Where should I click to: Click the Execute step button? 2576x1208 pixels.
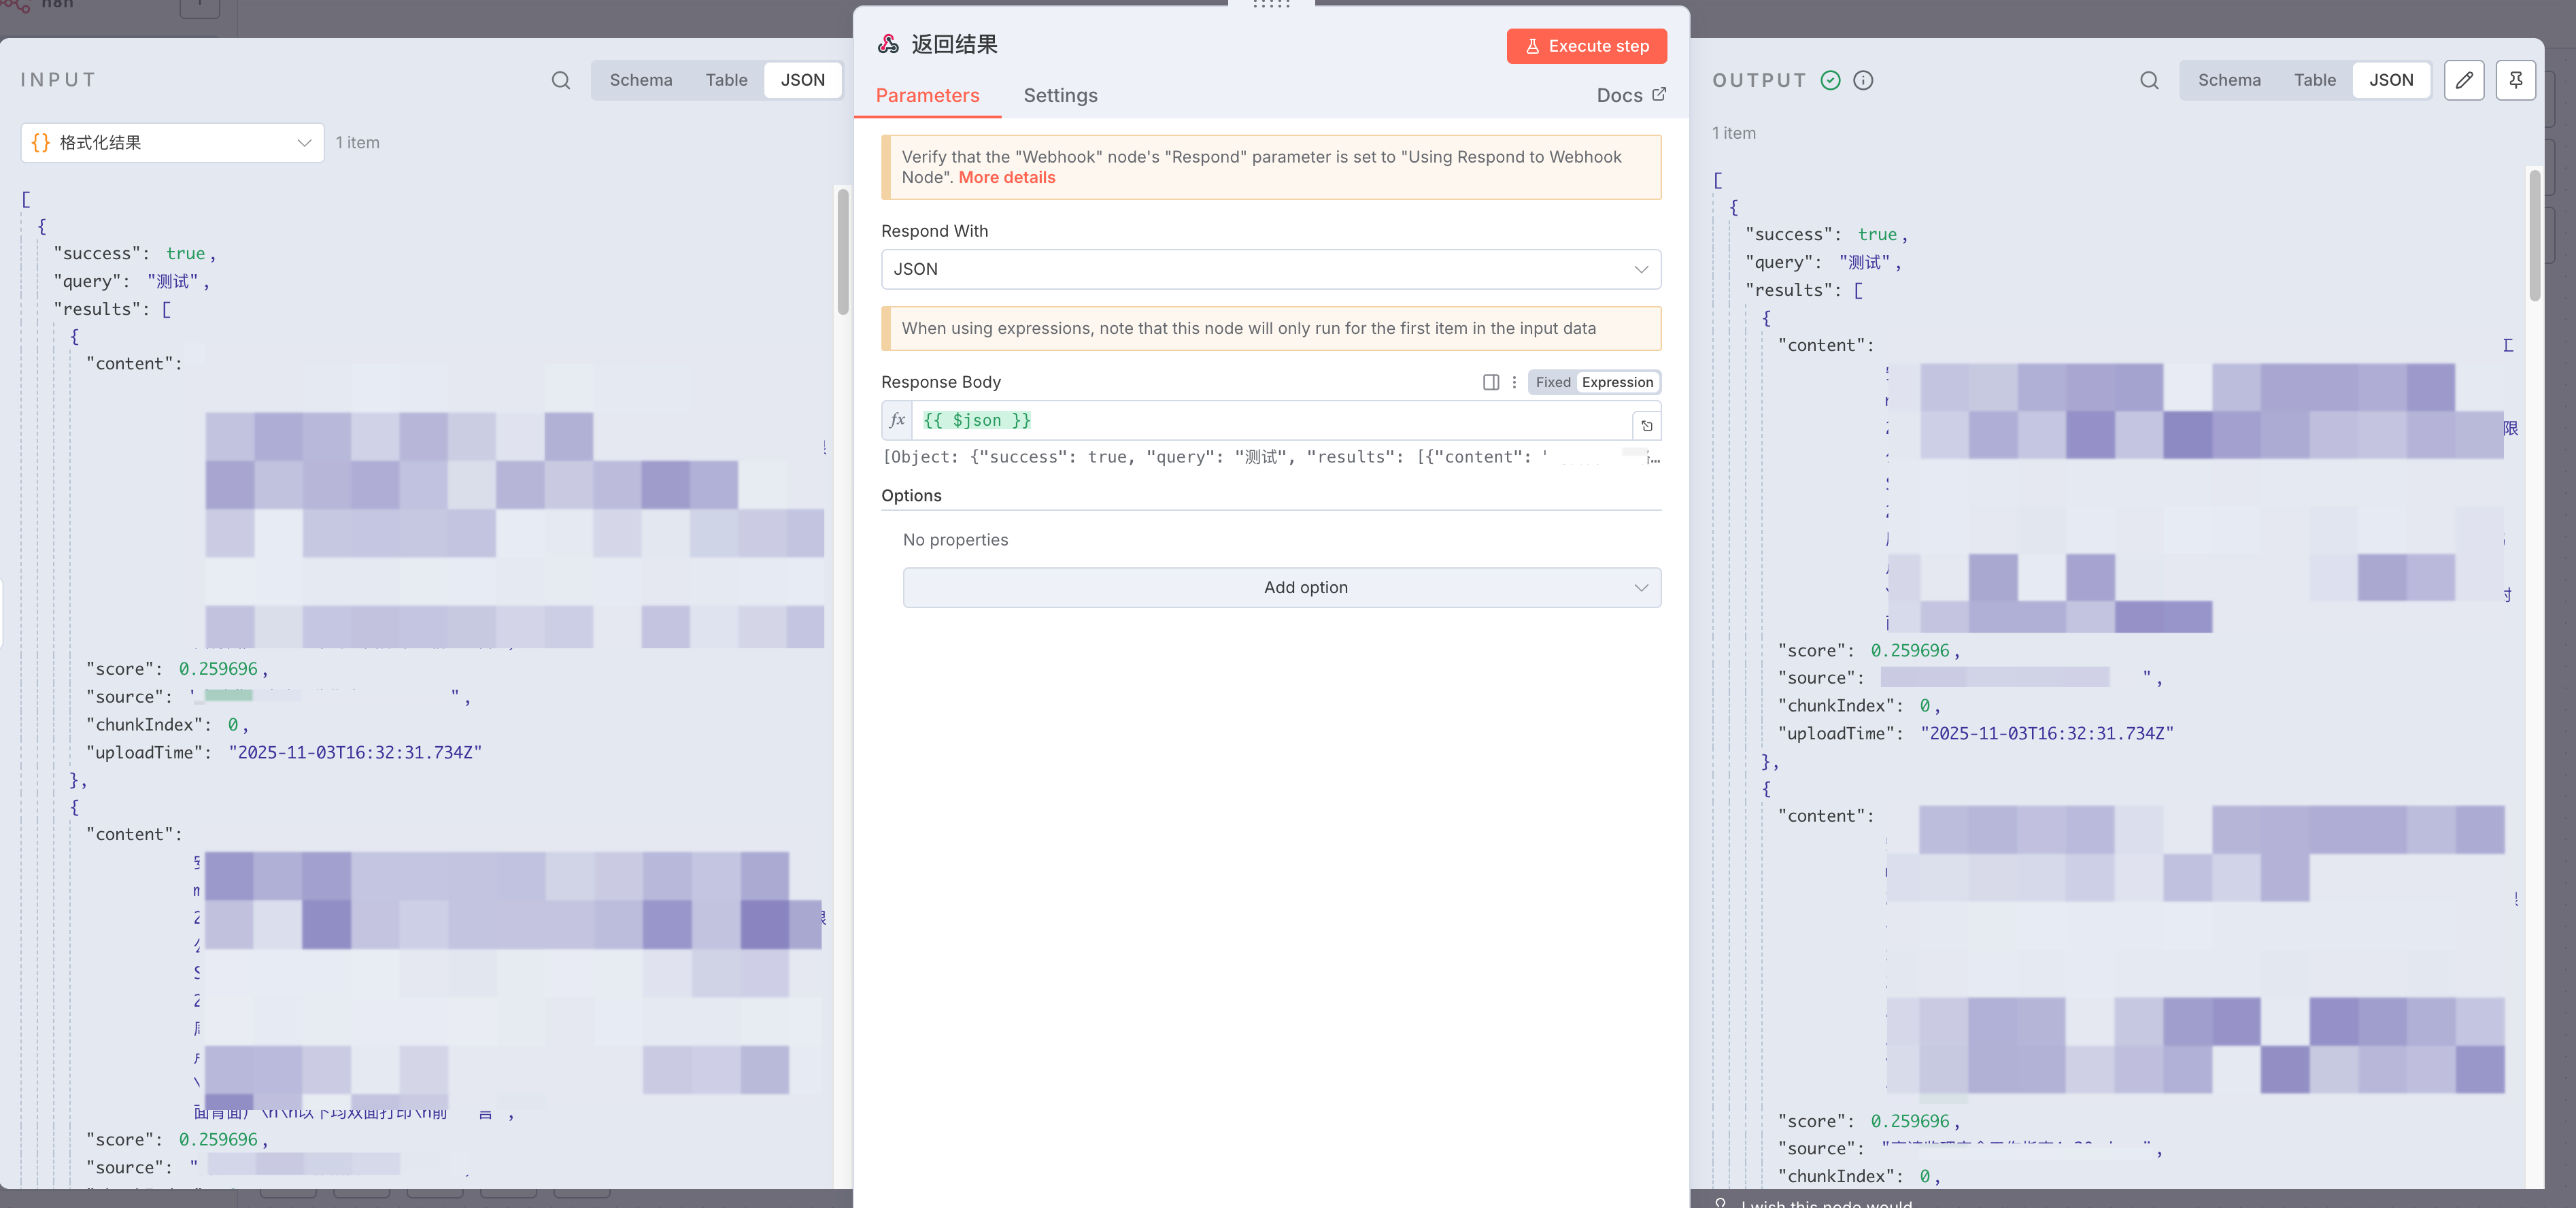[x=1586, y=46]
